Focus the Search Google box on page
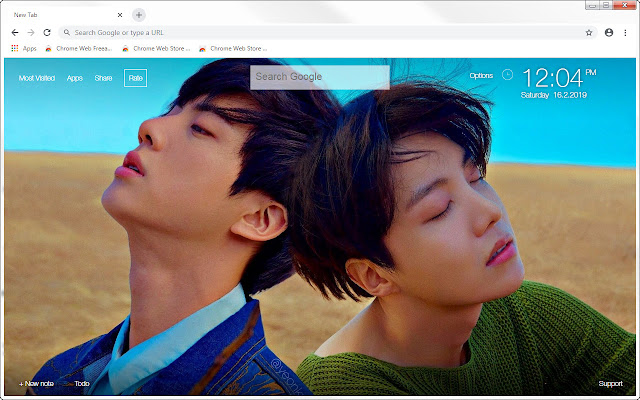Screen dimensions: 640x400 tap(320, 77)
